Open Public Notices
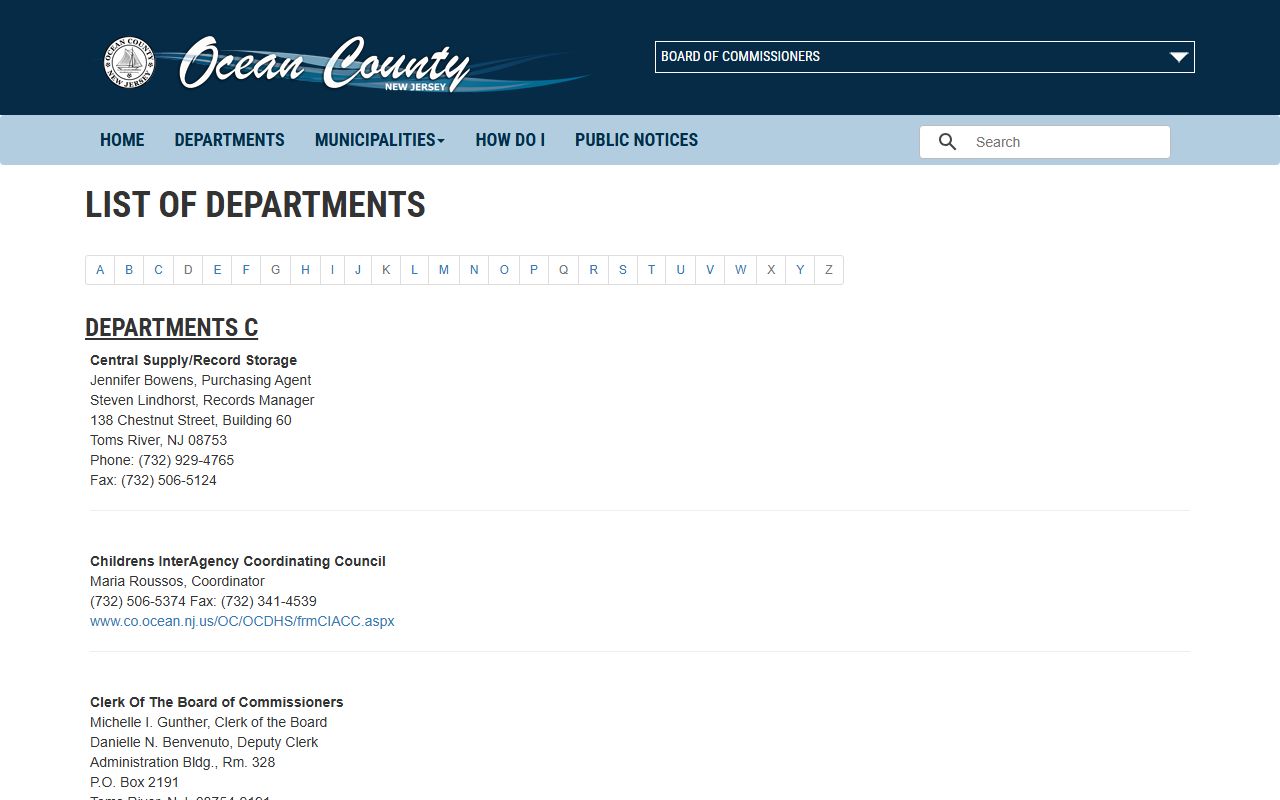 pos(636,140)
